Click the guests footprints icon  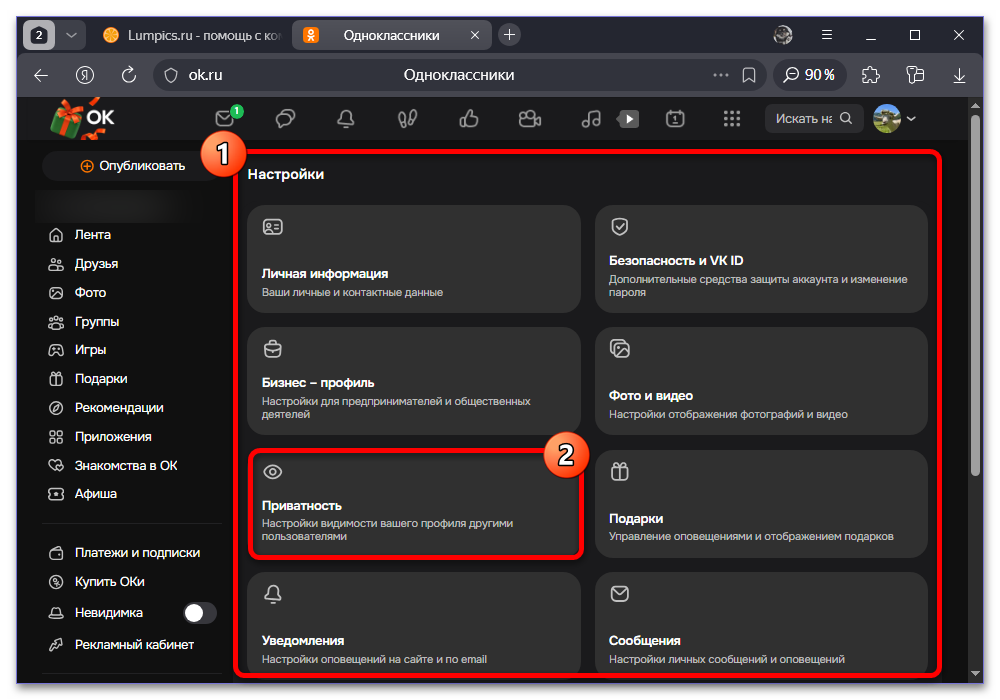(407, 119)
